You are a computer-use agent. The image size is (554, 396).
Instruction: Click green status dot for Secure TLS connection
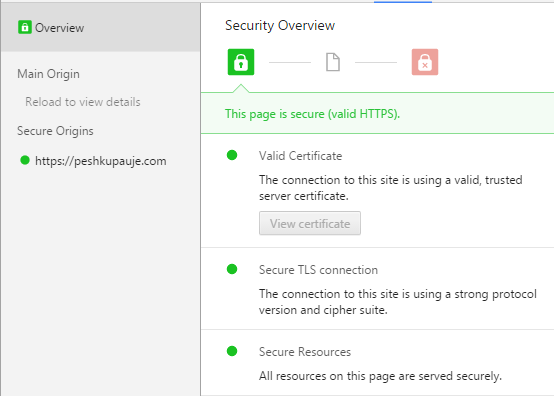pyautogui.click(x=232, y=269)
